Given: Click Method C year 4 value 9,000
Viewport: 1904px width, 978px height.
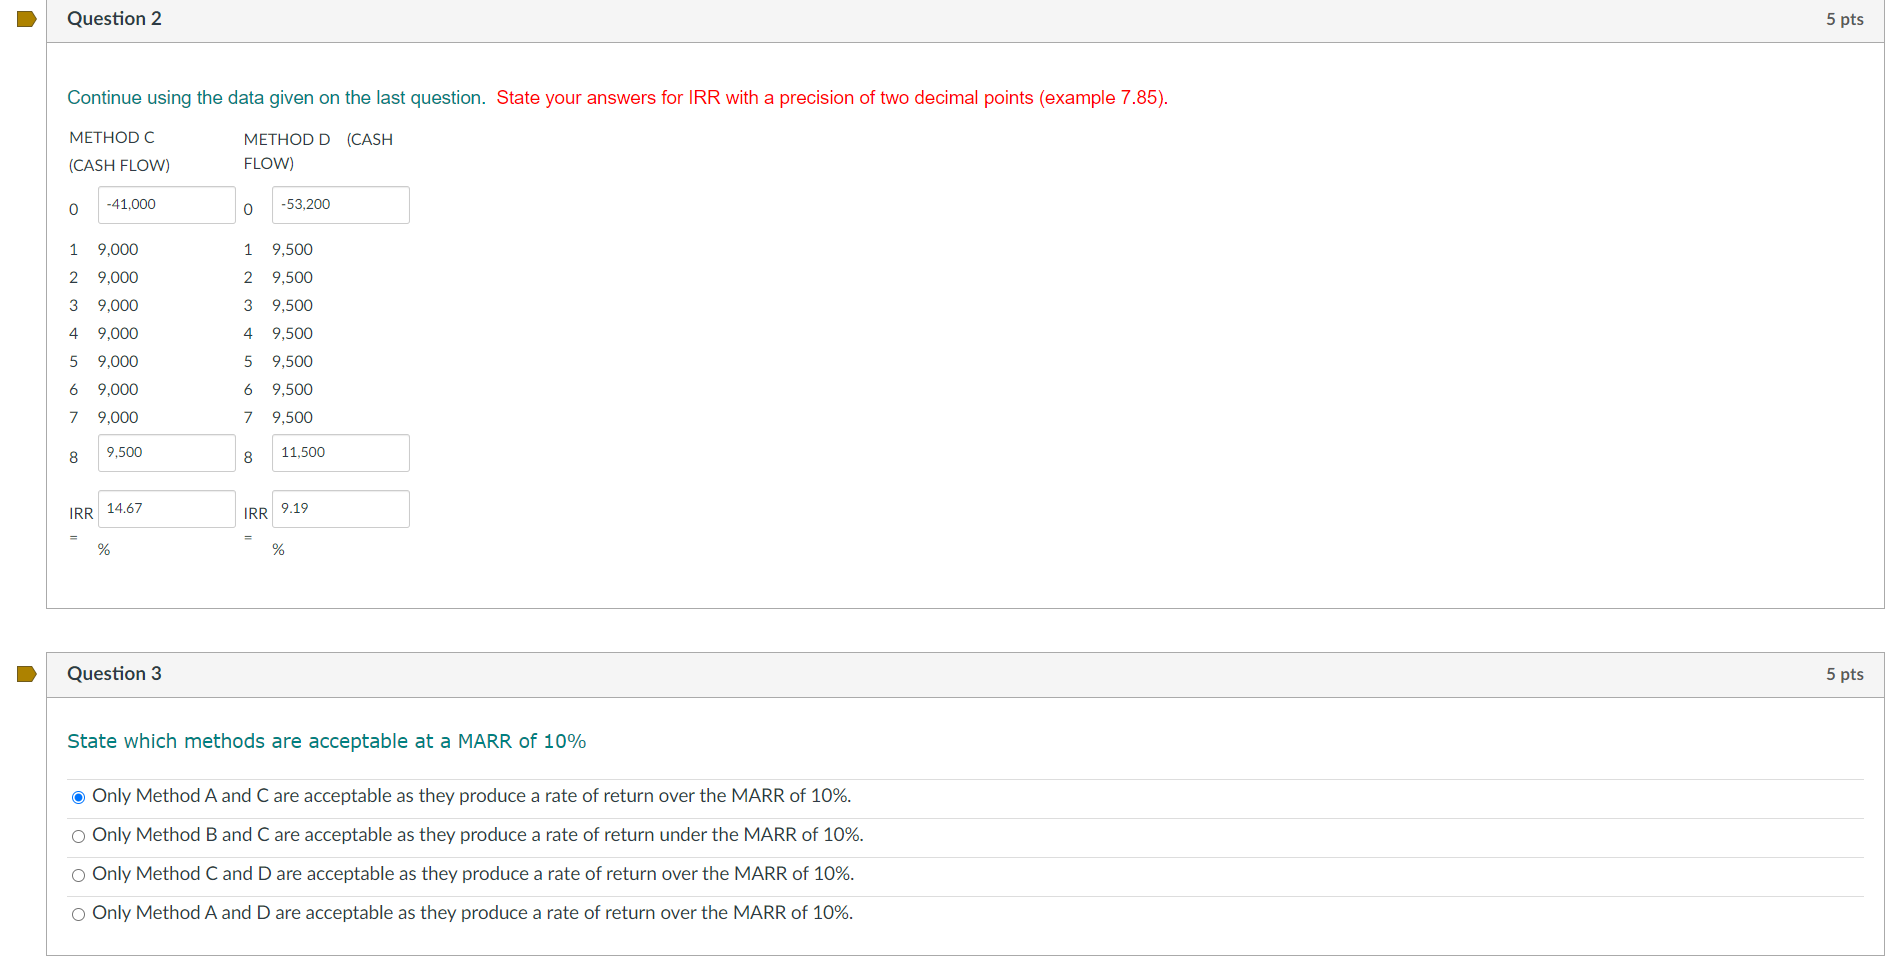Looking at the screenshot, I should pyautogui.click(x=118, y=334).
